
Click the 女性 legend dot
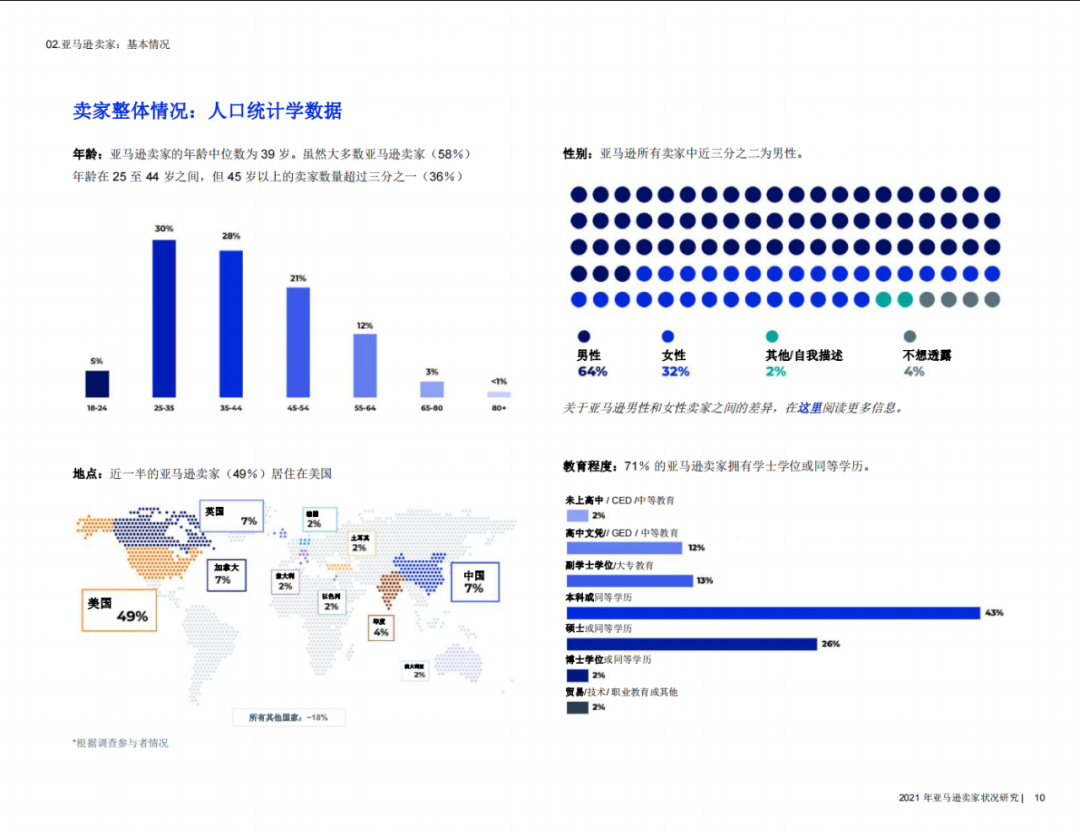[668, 337]
